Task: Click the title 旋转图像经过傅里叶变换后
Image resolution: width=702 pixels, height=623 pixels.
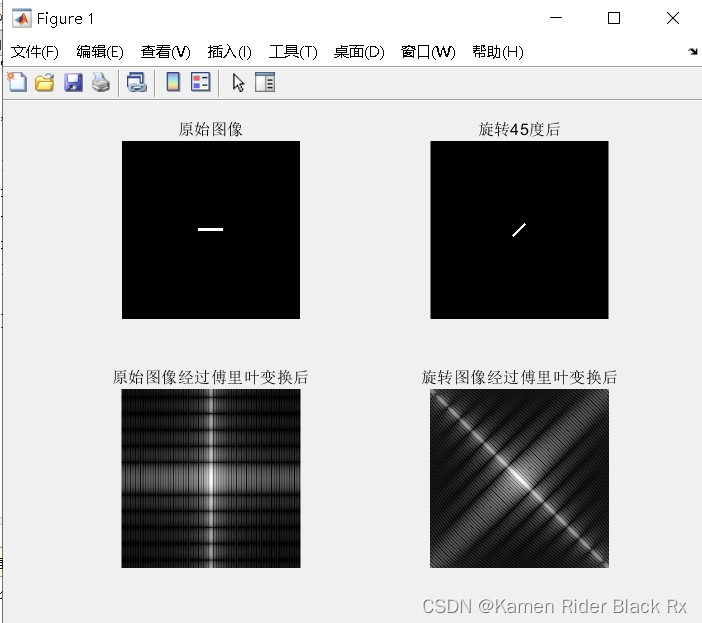Action: [x=519, y=377]
